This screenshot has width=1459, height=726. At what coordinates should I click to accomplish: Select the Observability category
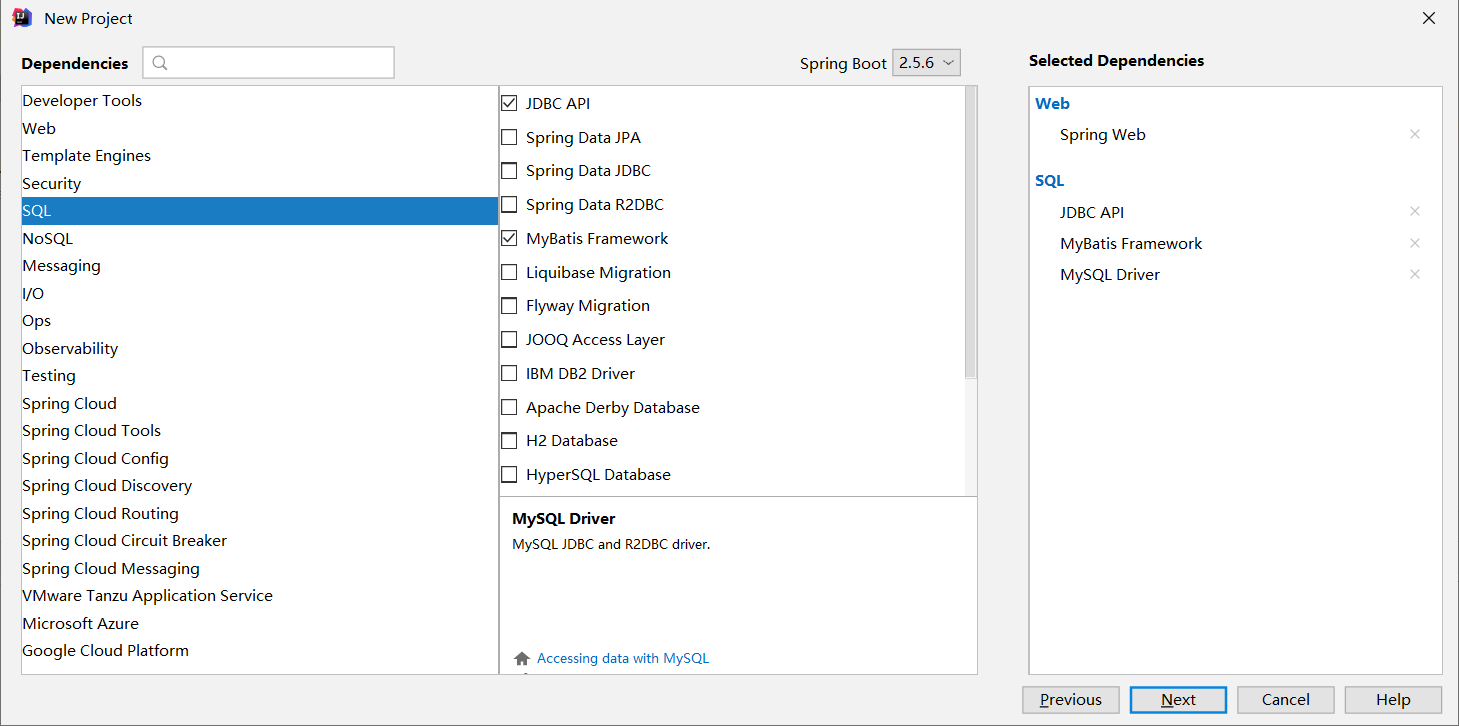[x=260, y=348]
